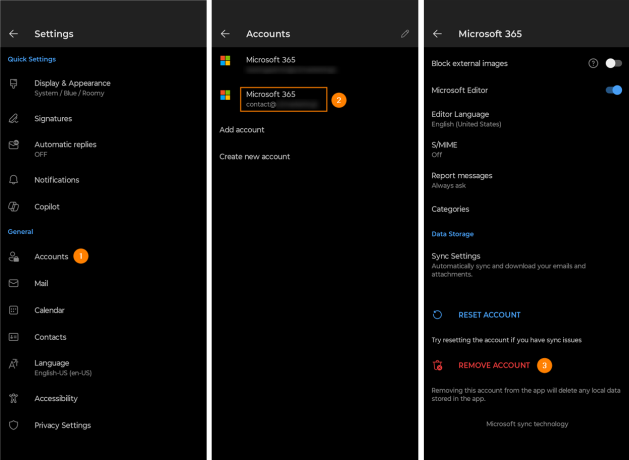Tap the Automatic replies icon
This screenshot has width=629, height=460.
pos(14,144)
